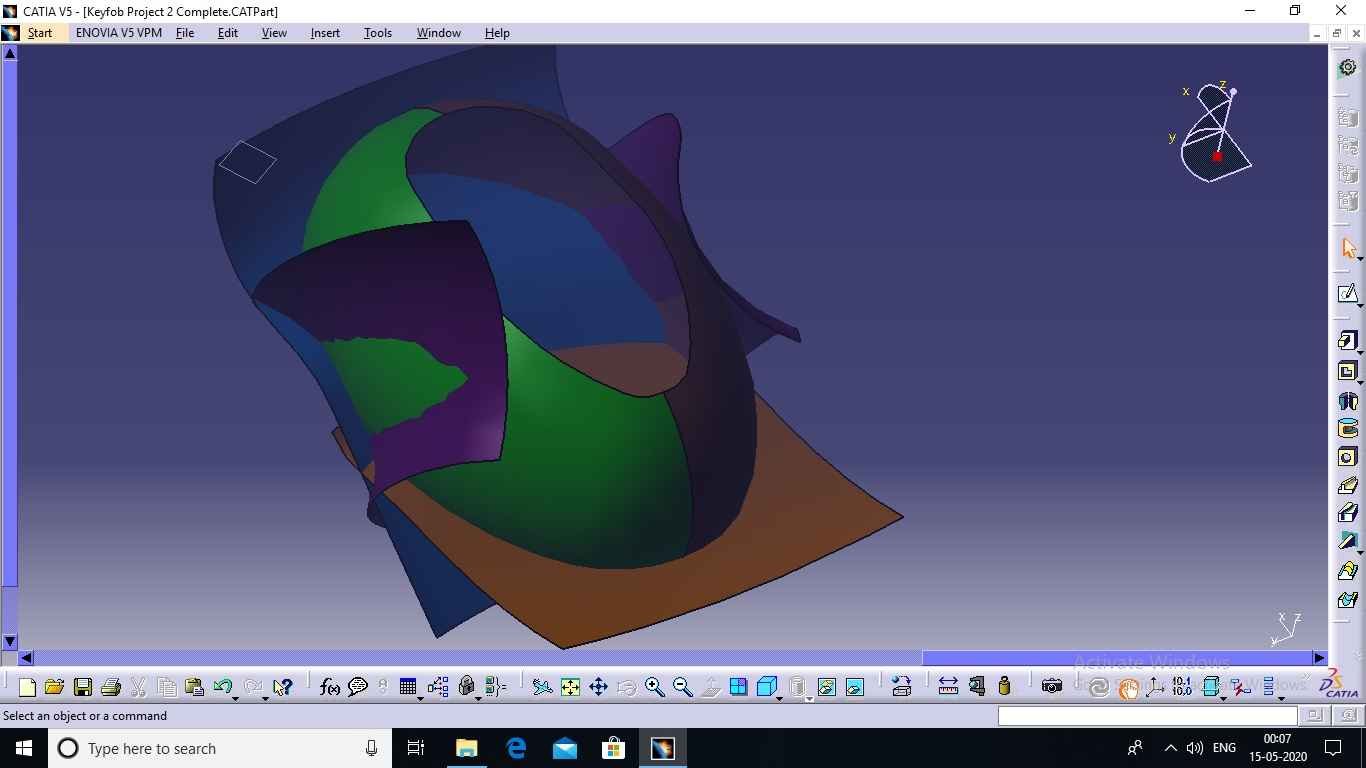Open the Insert menu
Screen dimensions: 1366x768
325,33
